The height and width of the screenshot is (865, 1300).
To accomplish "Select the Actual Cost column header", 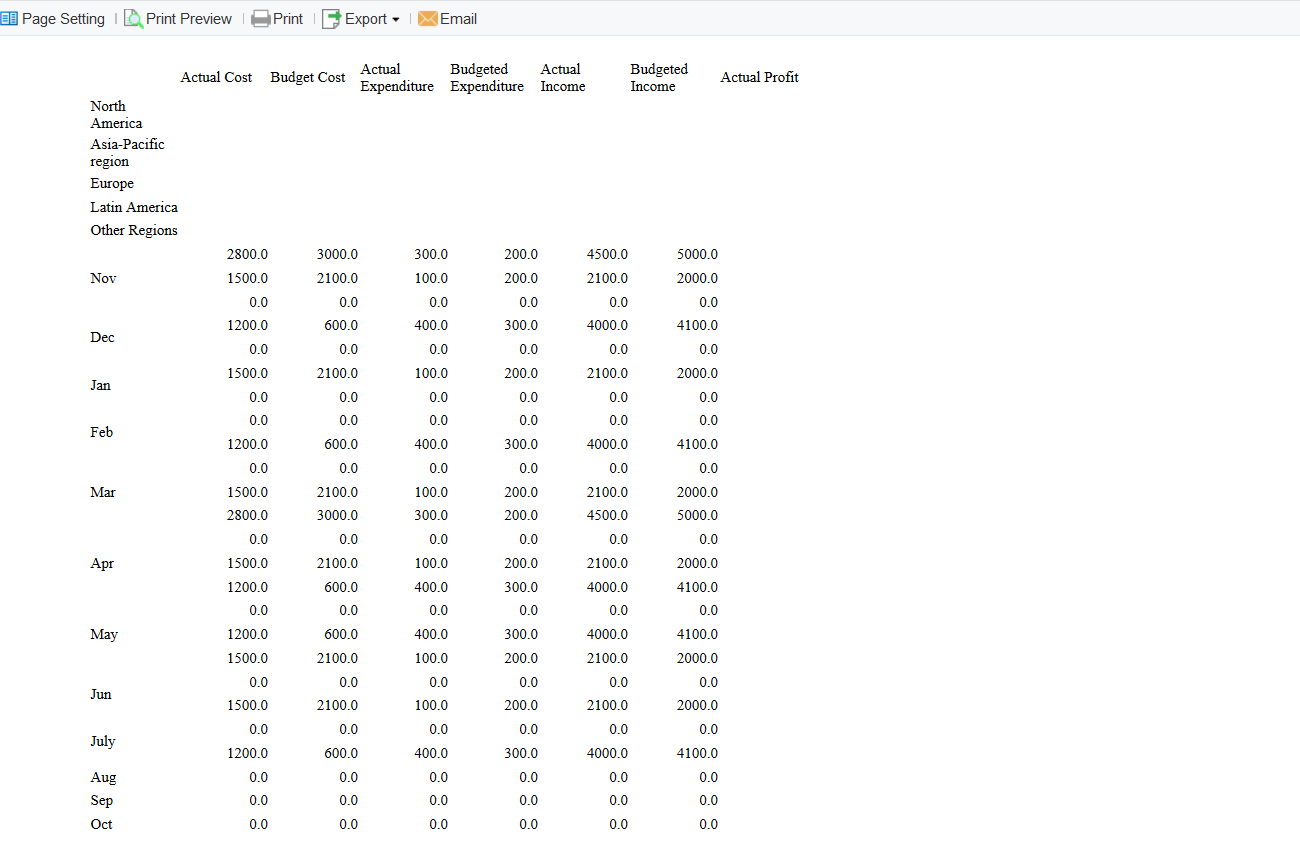I will click(x=216, y=77).
